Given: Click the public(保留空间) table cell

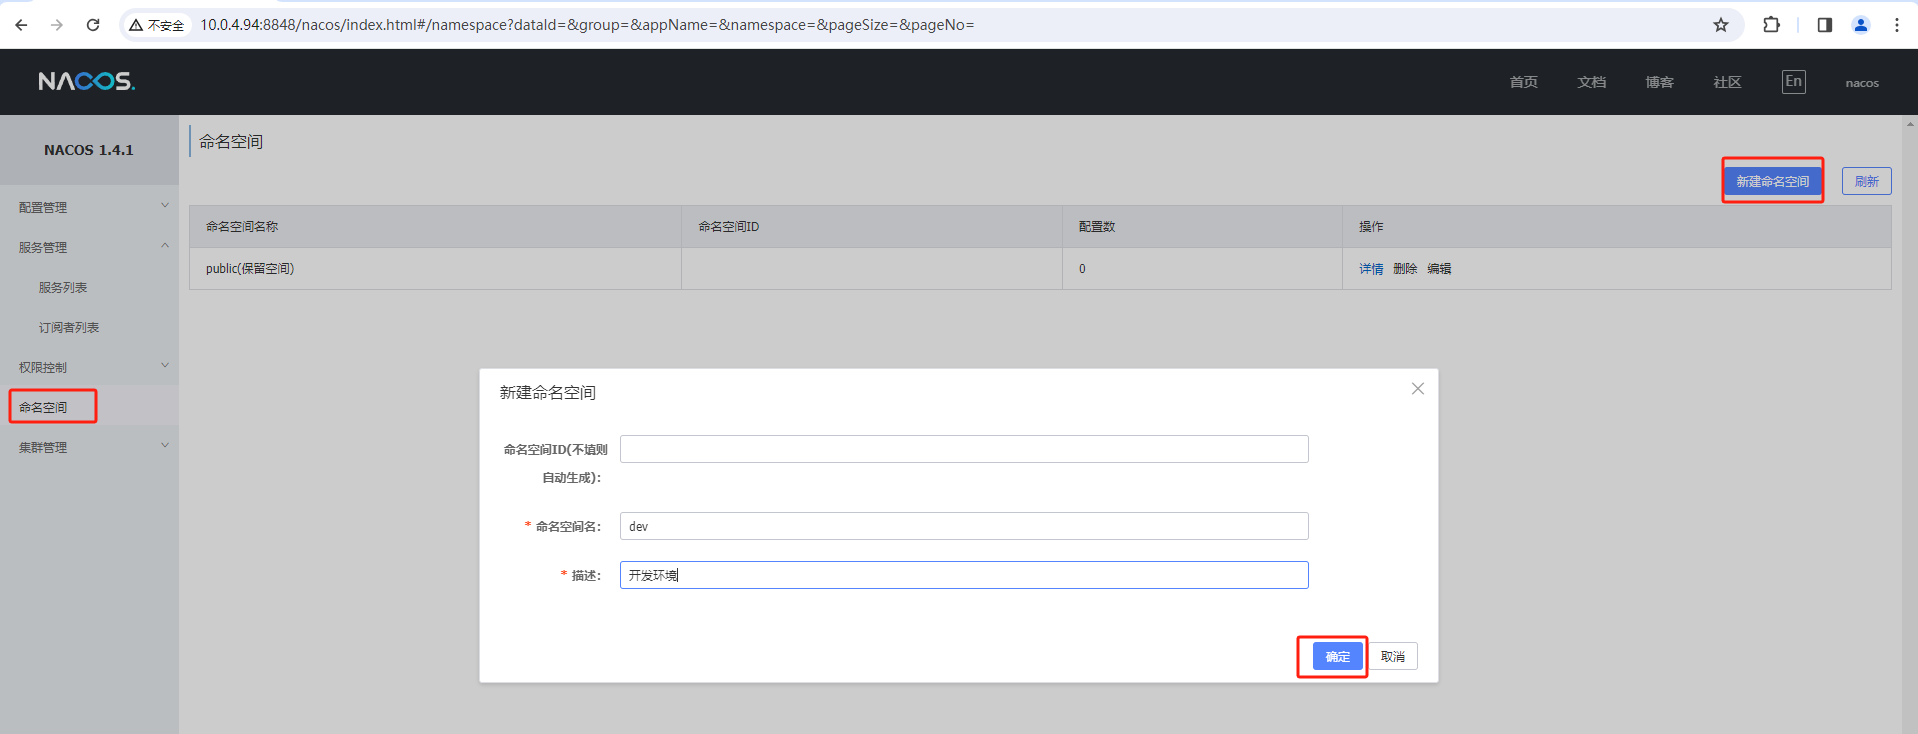Looking at the screenshot, I should 435,269.
